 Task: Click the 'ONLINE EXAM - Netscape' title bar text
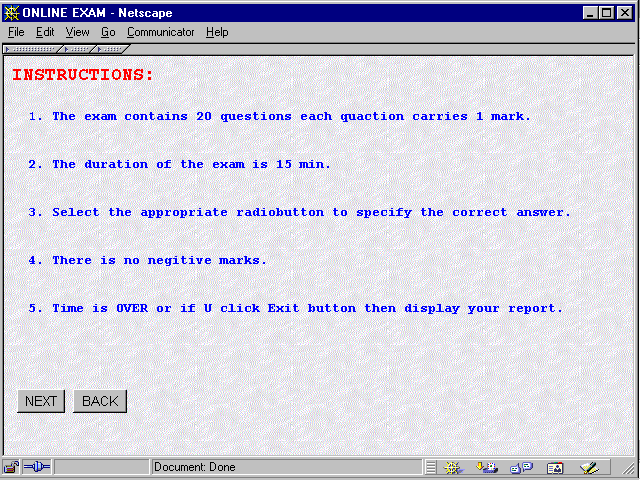click(x=98, y=13)
